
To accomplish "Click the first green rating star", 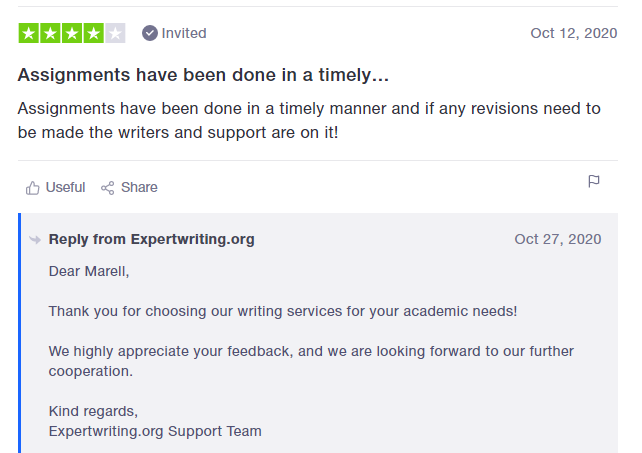I will pos(29,33).
